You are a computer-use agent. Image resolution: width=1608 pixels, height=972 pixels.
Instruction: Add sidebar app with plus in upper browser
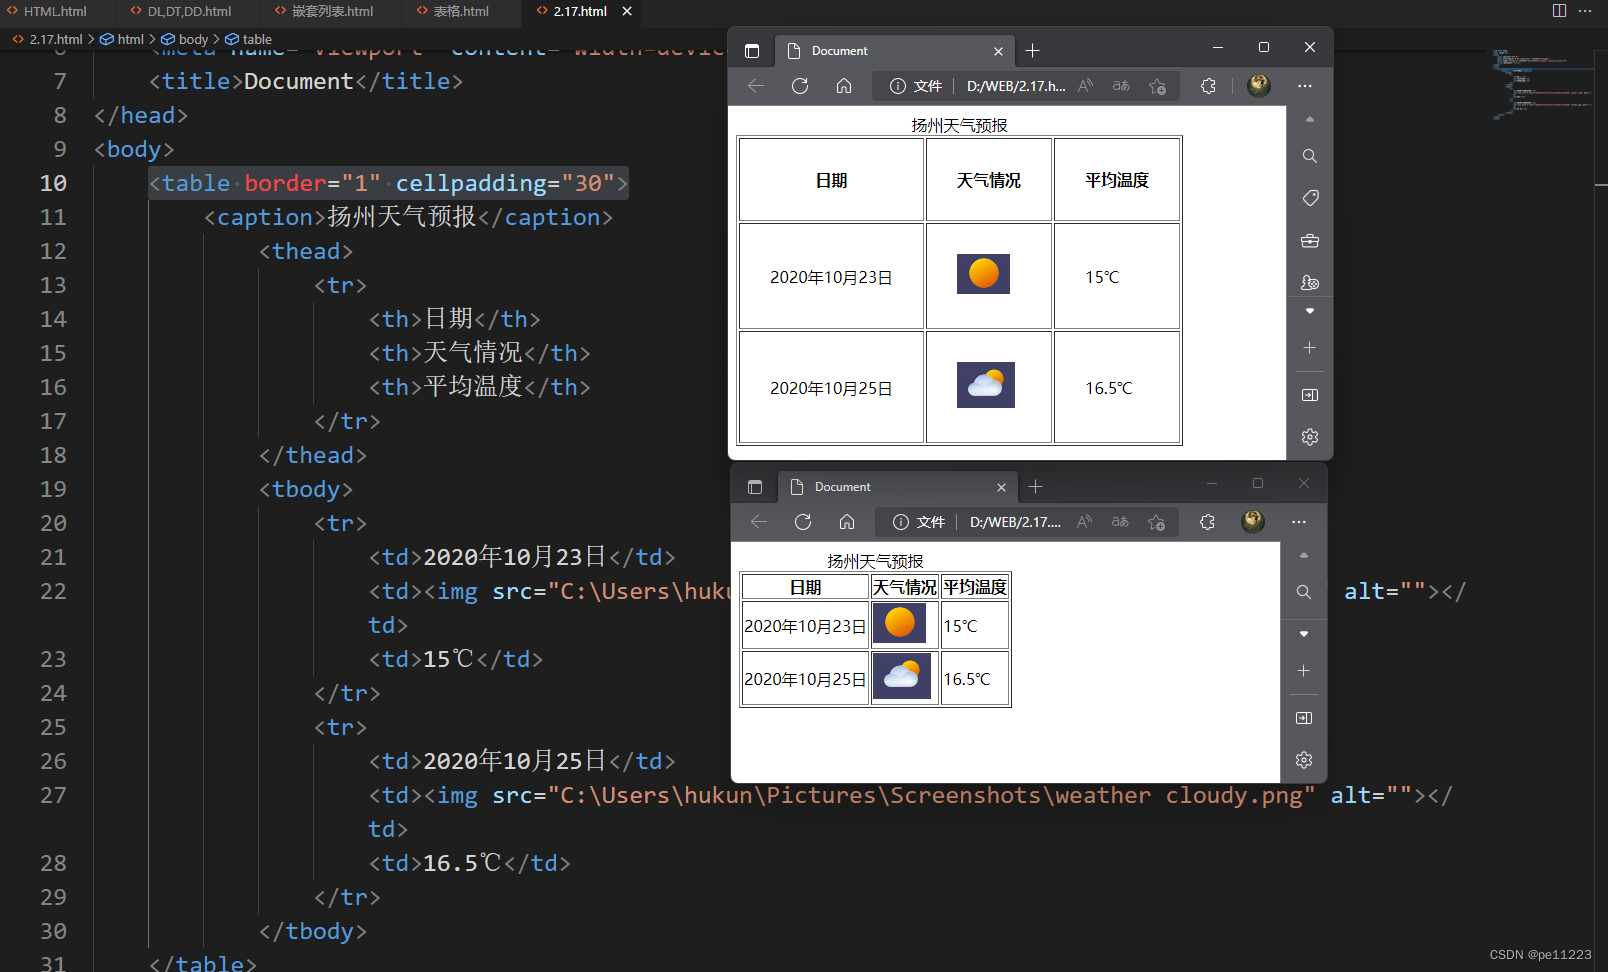[x=1310, y=347]
